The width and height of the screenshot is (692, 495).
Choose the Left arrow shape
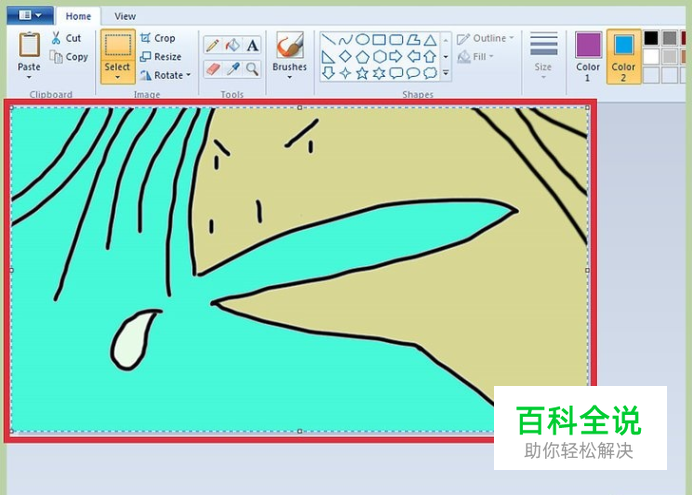click(413, 56)
